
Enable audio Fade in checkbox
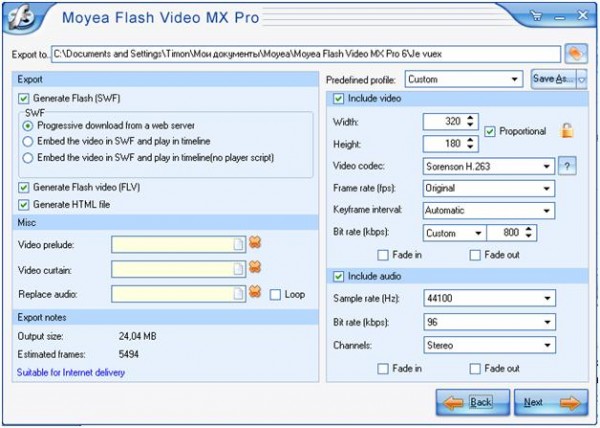tap(383, 369)
